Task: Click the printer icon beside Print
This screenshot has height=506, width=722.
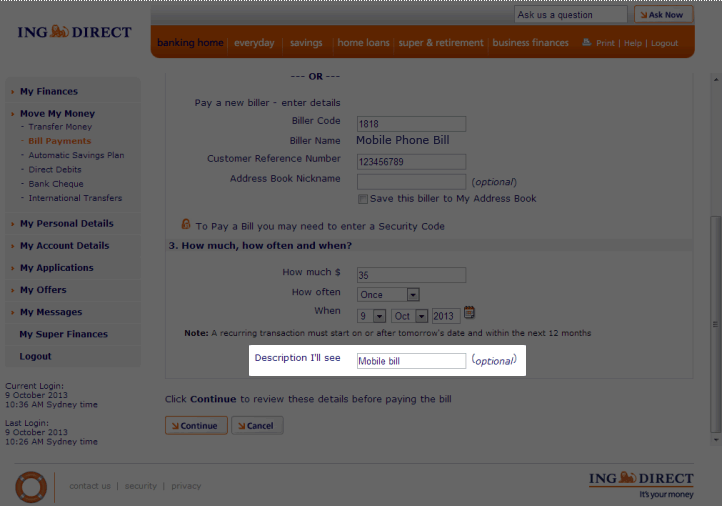Action: click(x=588, y=43)
